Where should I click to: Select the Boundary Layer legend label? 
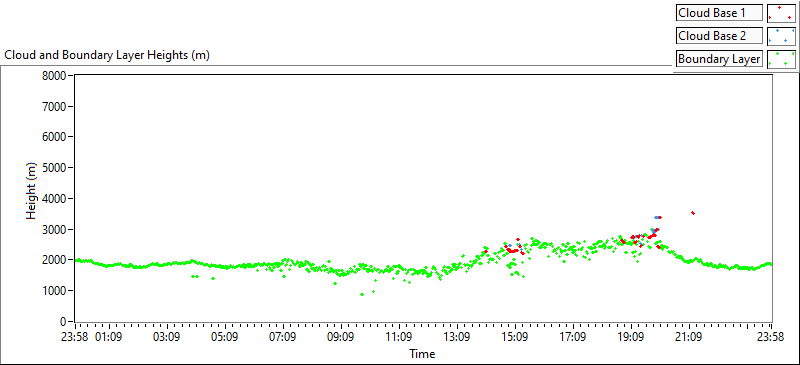[x=719, y=59]
